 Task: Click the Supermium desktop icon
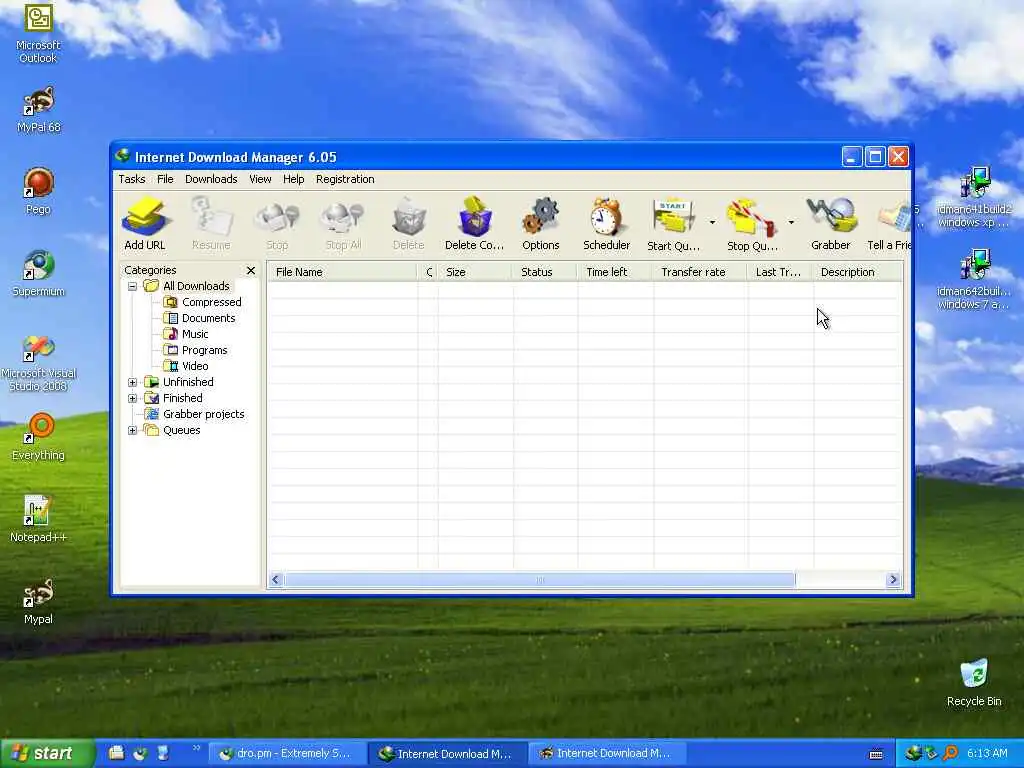38,273
